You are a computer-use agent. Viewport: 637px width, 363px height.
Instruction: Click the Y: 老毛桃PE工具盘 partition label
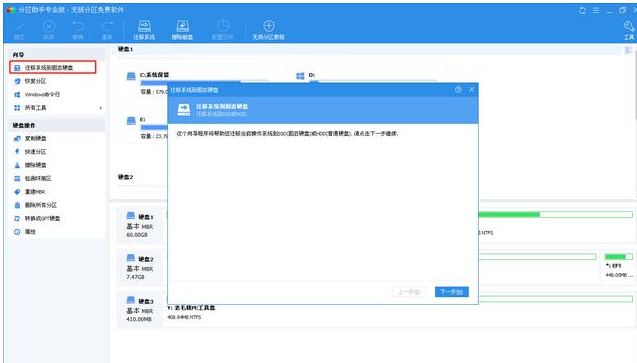coord(191,308)
